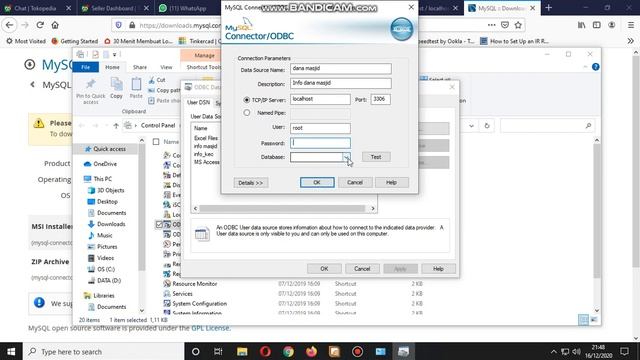Viewport: 640px width, 360px height.
Task: Open the Database dropdown list
Action: pyautogui.click(x=346, y=157)
